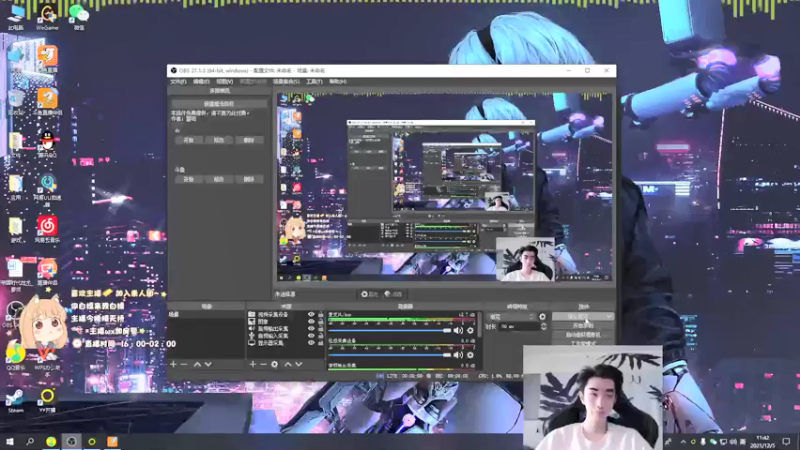Click the 新建推流目标 button

(219, 104)
